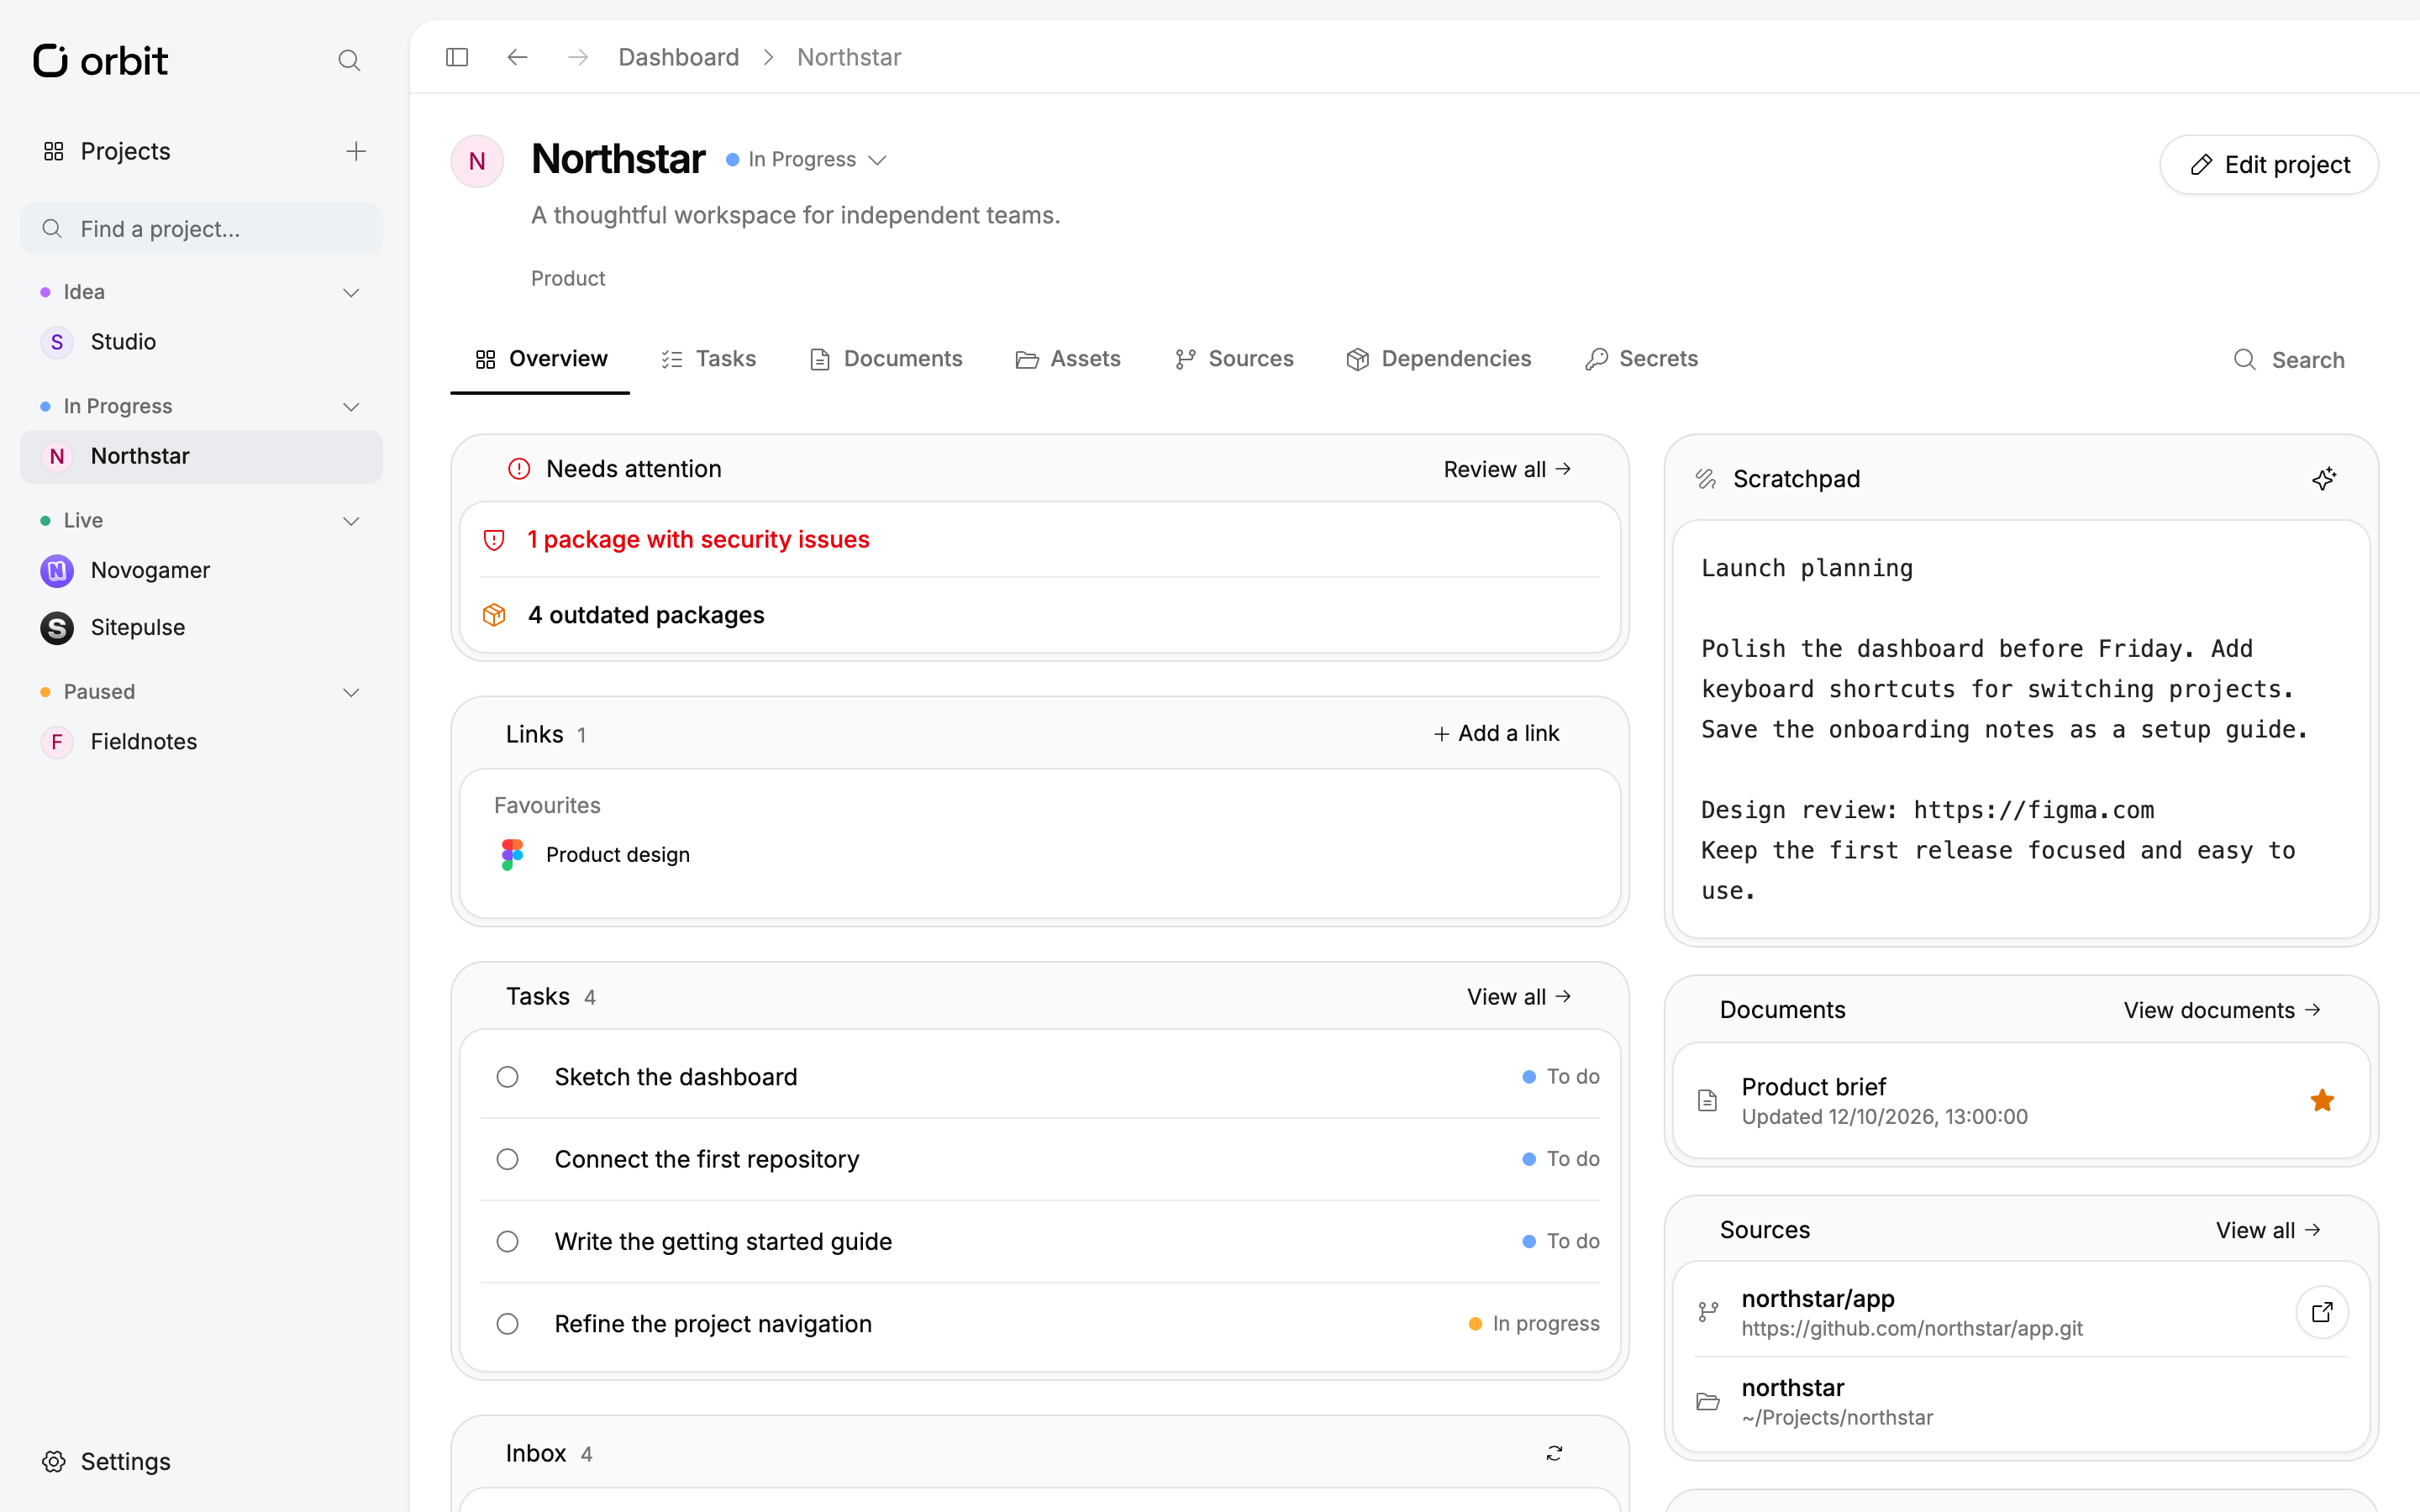Click '1 package with security issues'

698,539
